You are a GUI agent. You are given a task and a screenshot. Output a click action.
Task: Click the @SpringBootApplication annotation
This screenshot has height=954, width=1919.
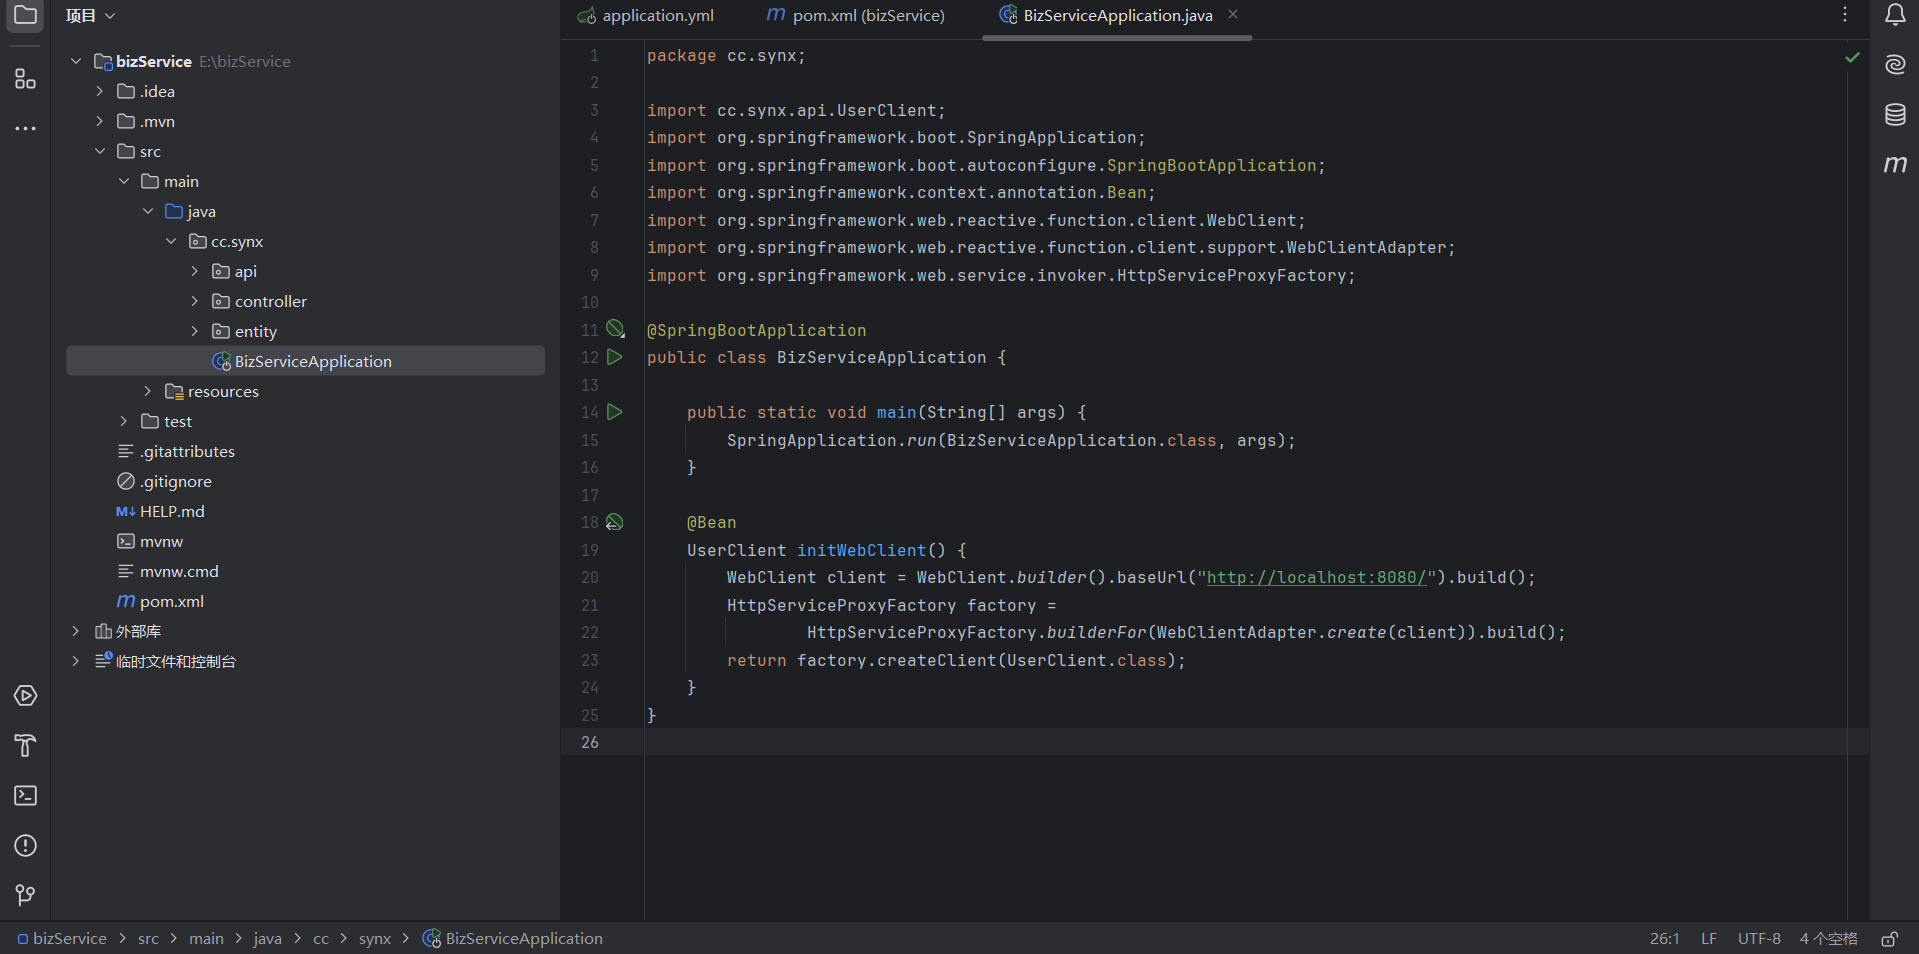(757, 330)
